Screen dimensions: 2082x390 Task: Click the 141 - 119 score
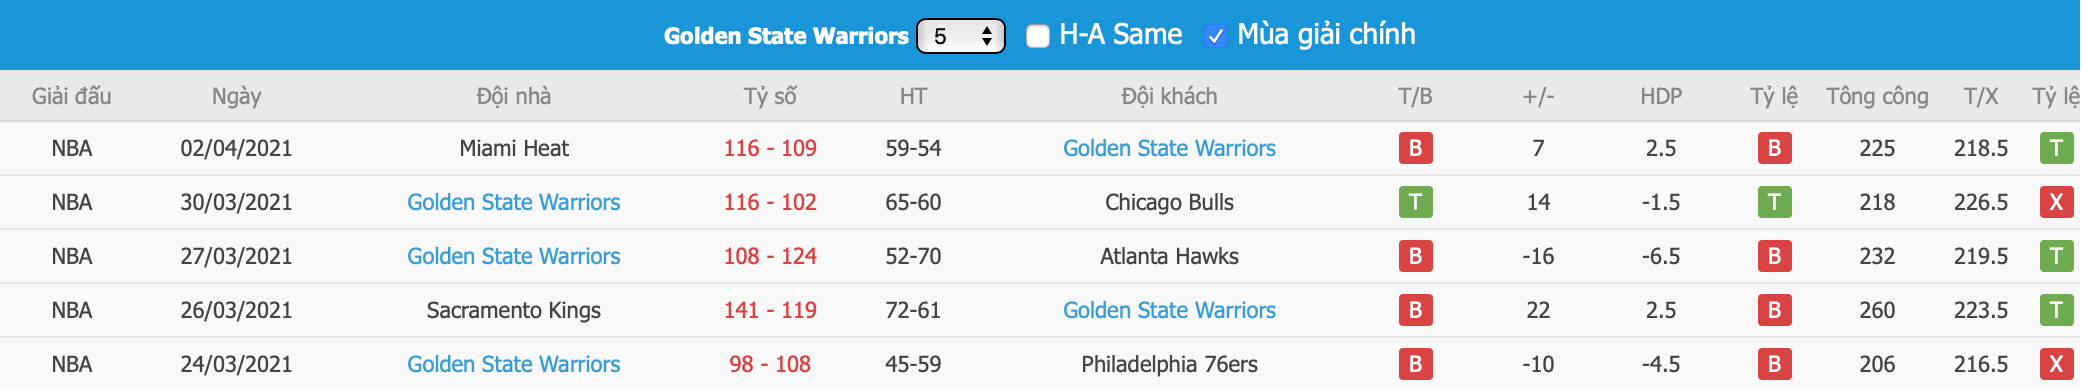point(770,310)
